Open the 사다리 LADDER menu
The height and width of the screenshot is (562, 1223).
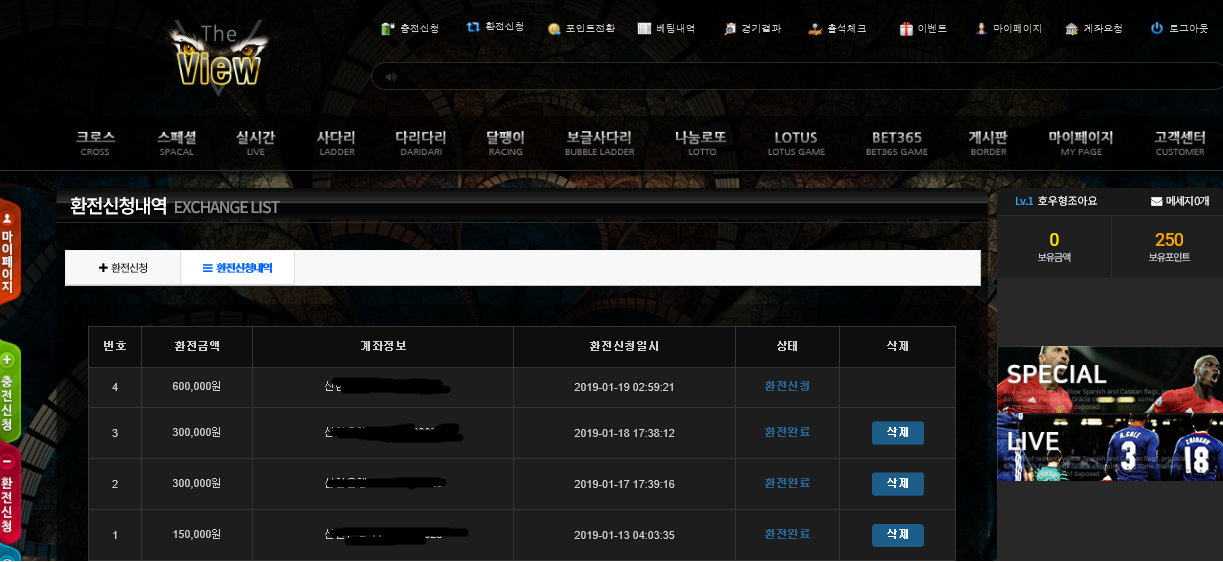[336, 143]
